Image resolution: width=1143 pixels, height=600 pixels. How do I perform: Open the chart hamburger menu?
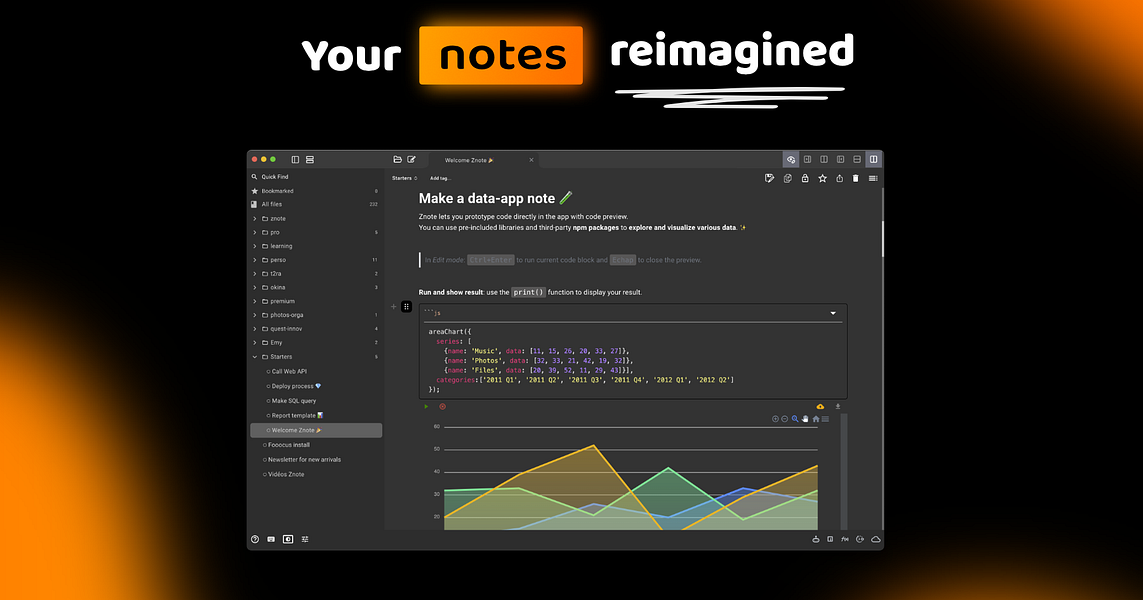[825, 419]
